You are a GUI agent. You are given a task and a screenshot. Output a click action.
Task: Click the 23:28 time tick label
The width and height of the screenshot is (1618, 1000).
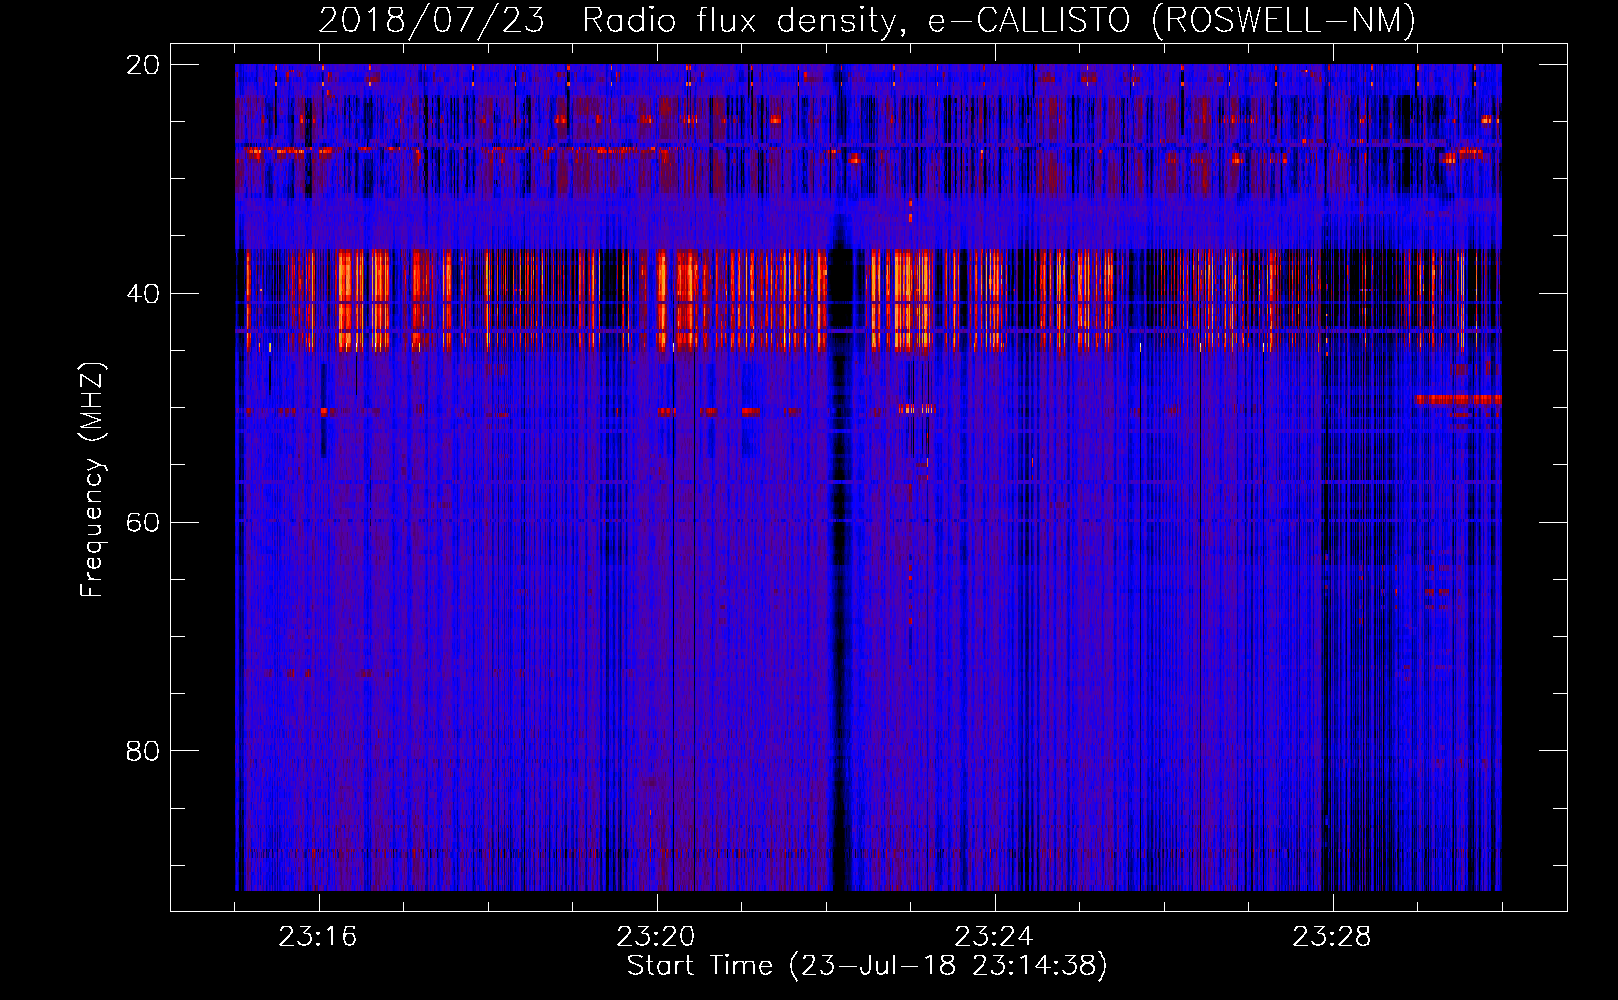[x=1331, y=937]
